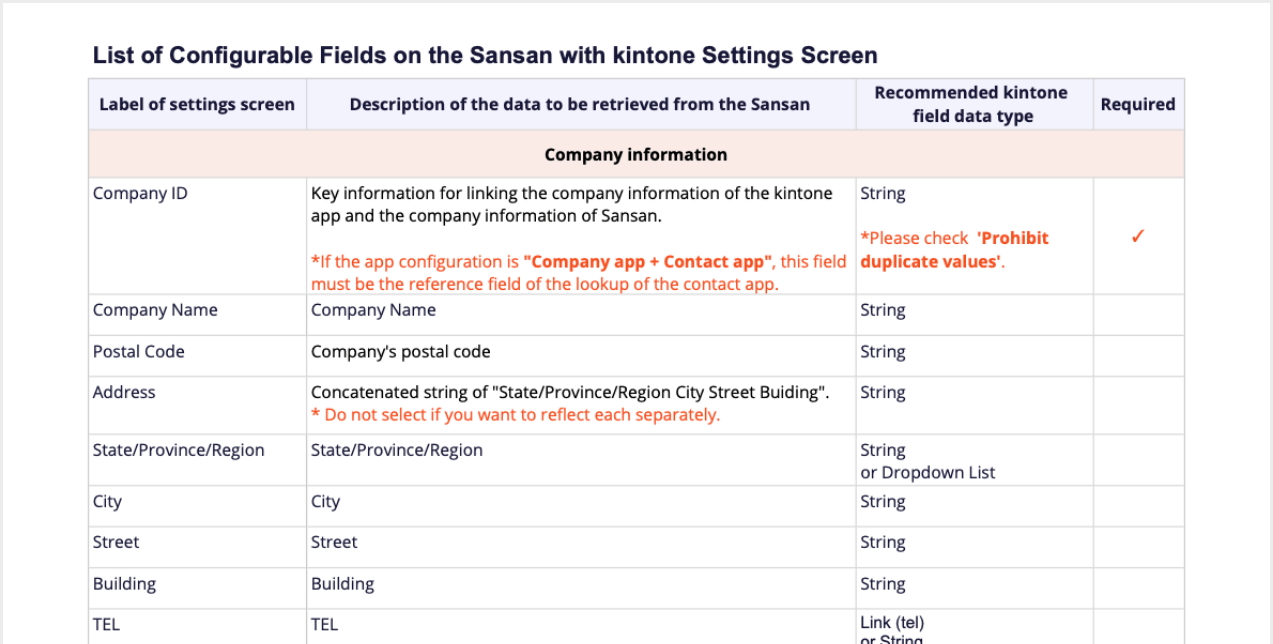
Task: Click the bold "Company app + Contact app" text
Action: [648, 262]
